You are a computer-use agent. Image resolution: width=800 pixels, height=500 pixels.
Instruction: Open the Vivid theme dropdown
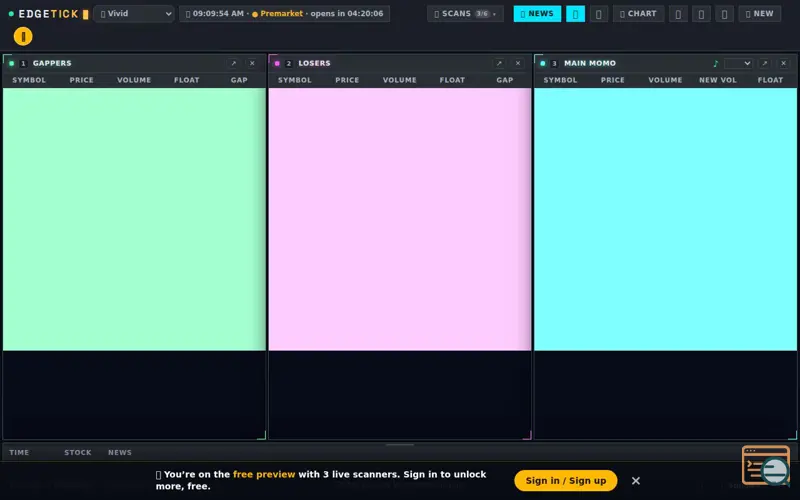(134, 14)
